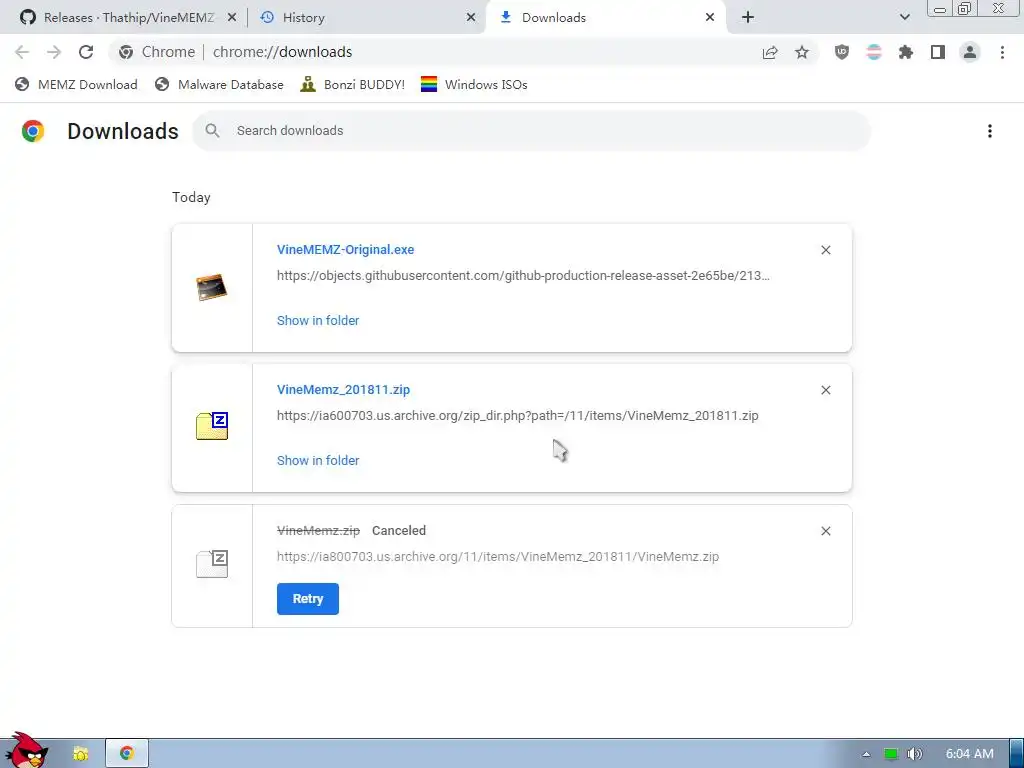Click the VineMEMZ-Original.exe file icon

coord(212,287)
